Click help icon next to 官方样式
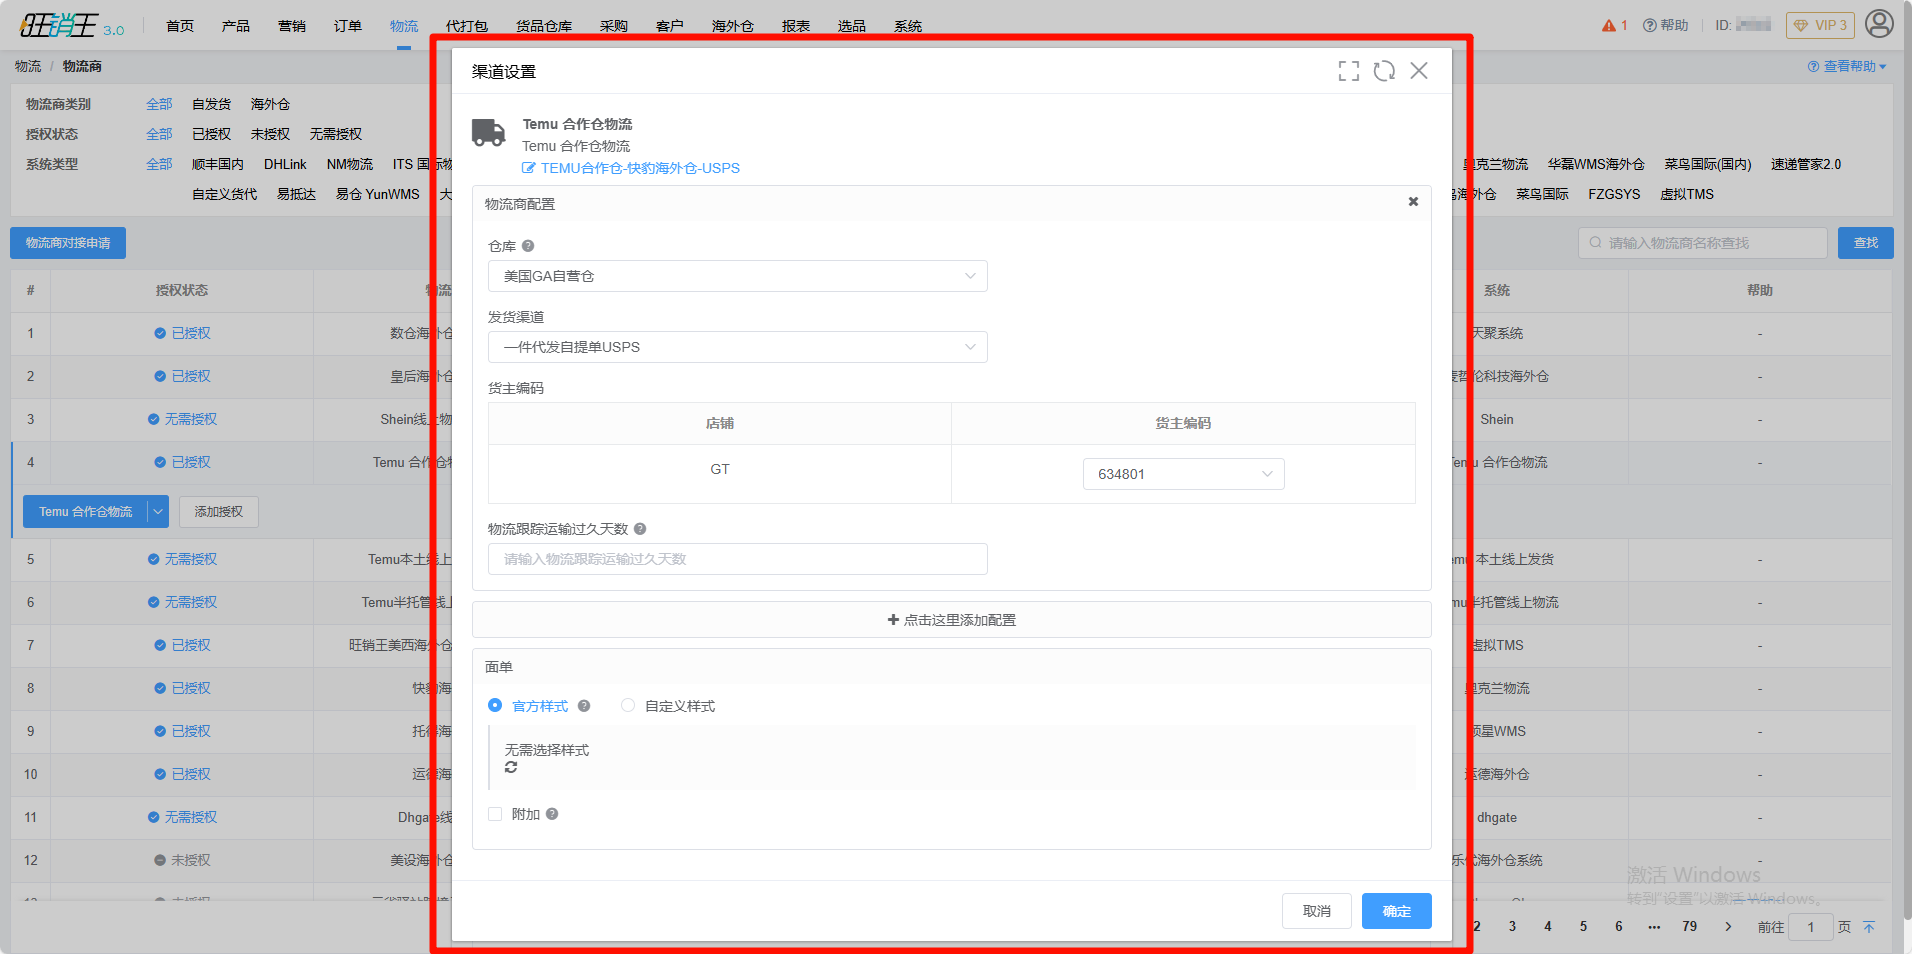The height and width of the screenshot is (954, 1912). point(584,706)
